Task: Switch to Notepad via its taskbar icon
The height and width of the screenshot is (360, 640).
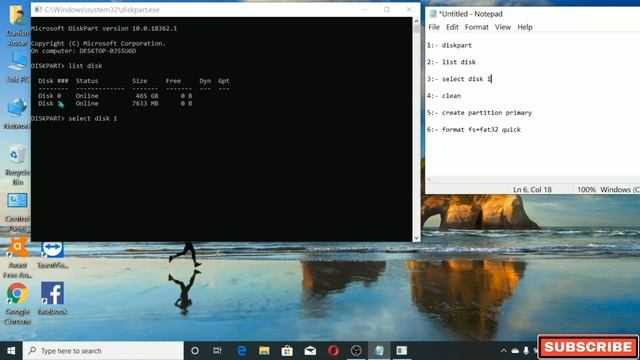Action: pos(379,351)
